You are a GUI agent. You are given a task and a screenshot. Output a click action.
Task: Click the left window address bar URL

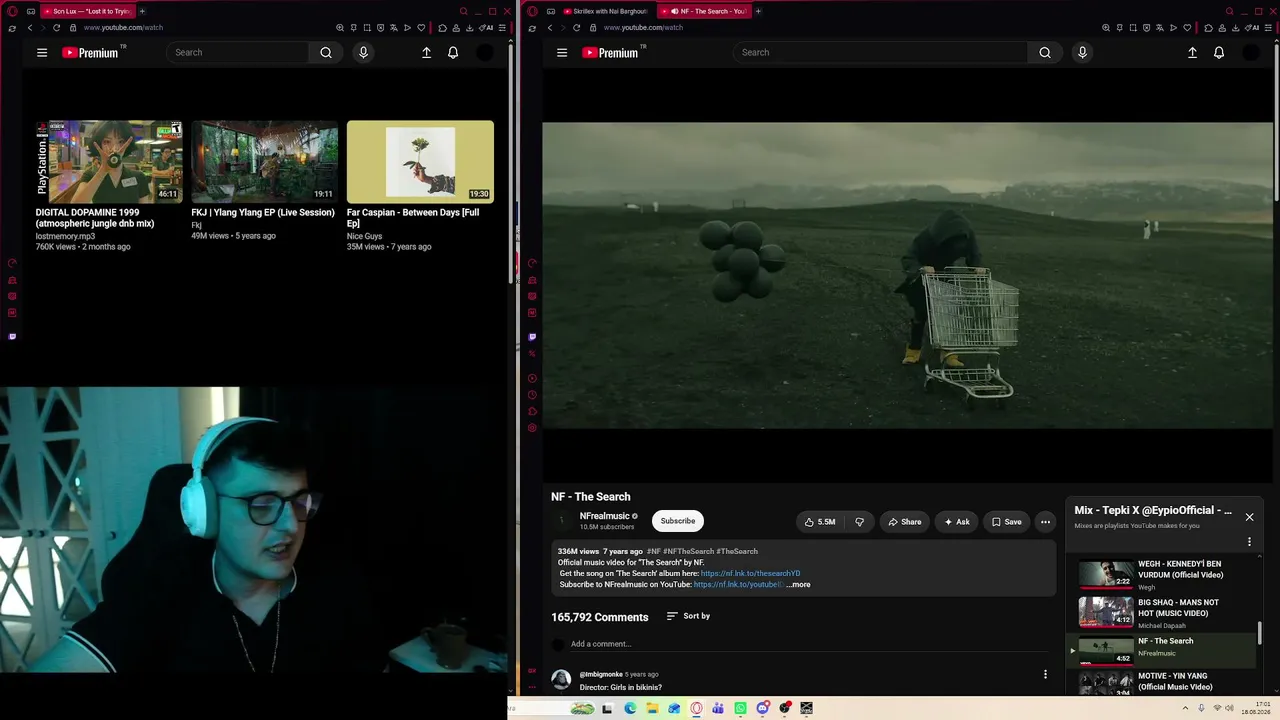coord(123,28)
